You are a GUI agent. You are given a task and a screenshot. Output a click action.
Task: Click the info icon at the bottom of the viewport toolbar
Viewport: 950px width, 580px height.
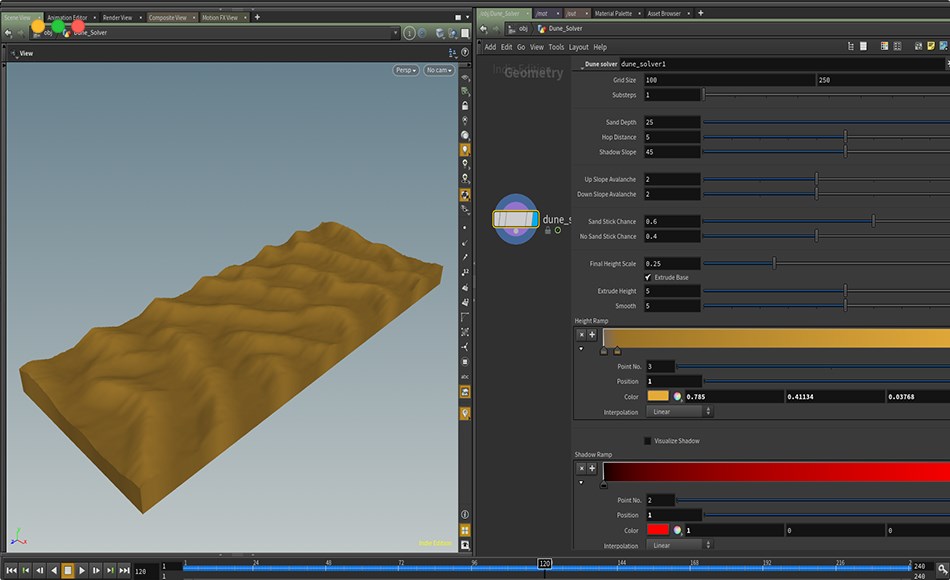[x=464, y=514]
